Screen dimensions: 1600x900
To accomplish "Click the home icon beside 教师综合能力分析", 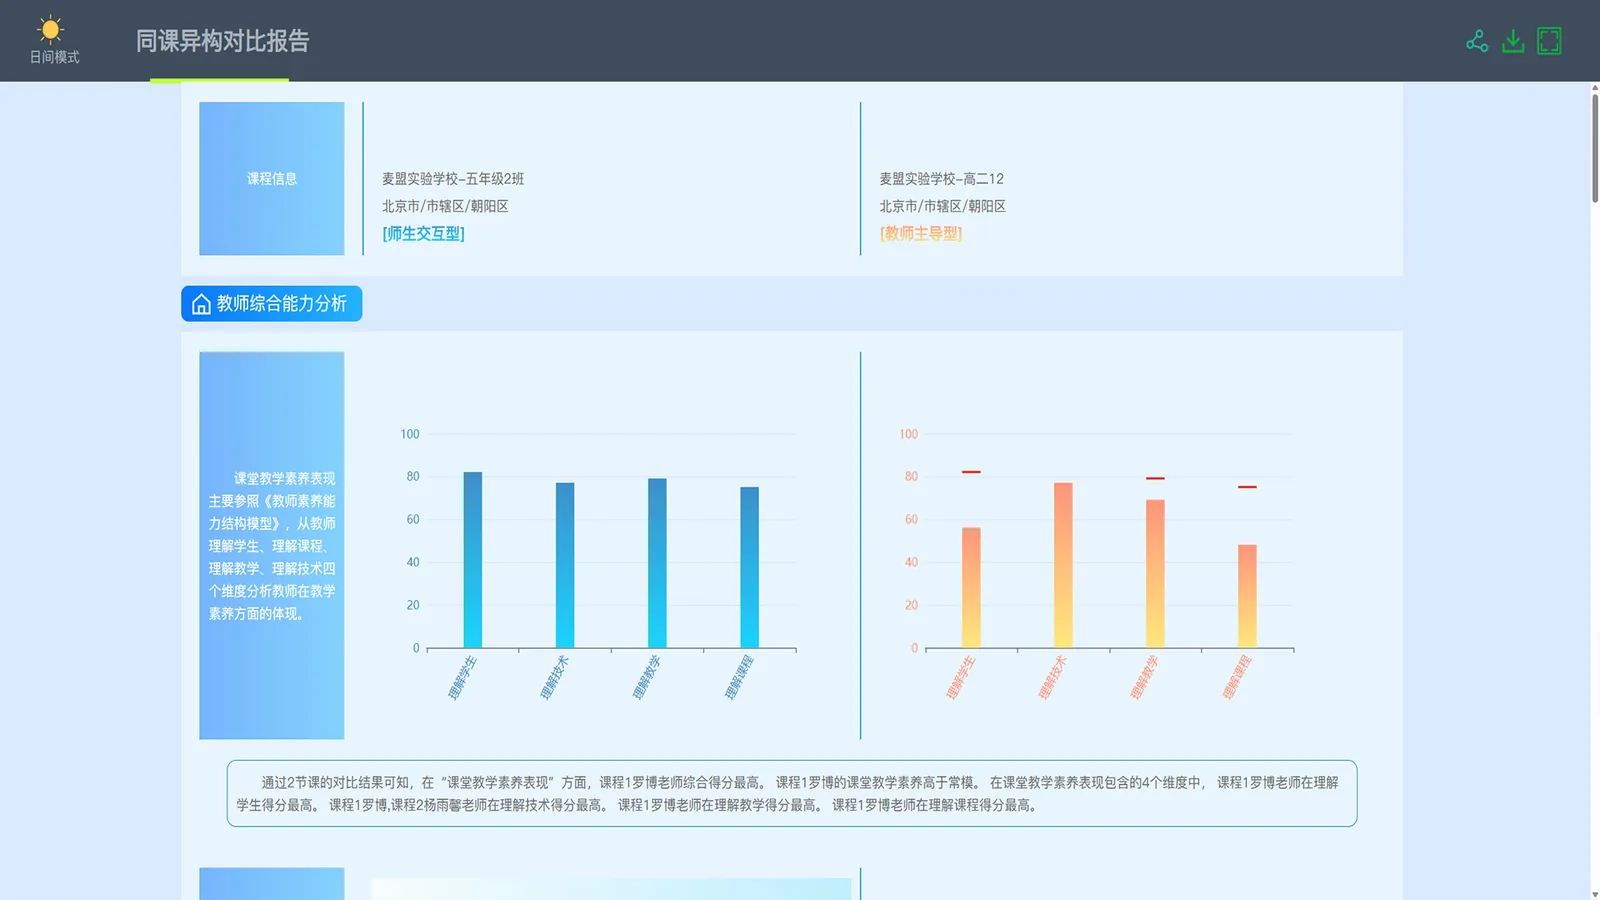I will click(201, 304).
